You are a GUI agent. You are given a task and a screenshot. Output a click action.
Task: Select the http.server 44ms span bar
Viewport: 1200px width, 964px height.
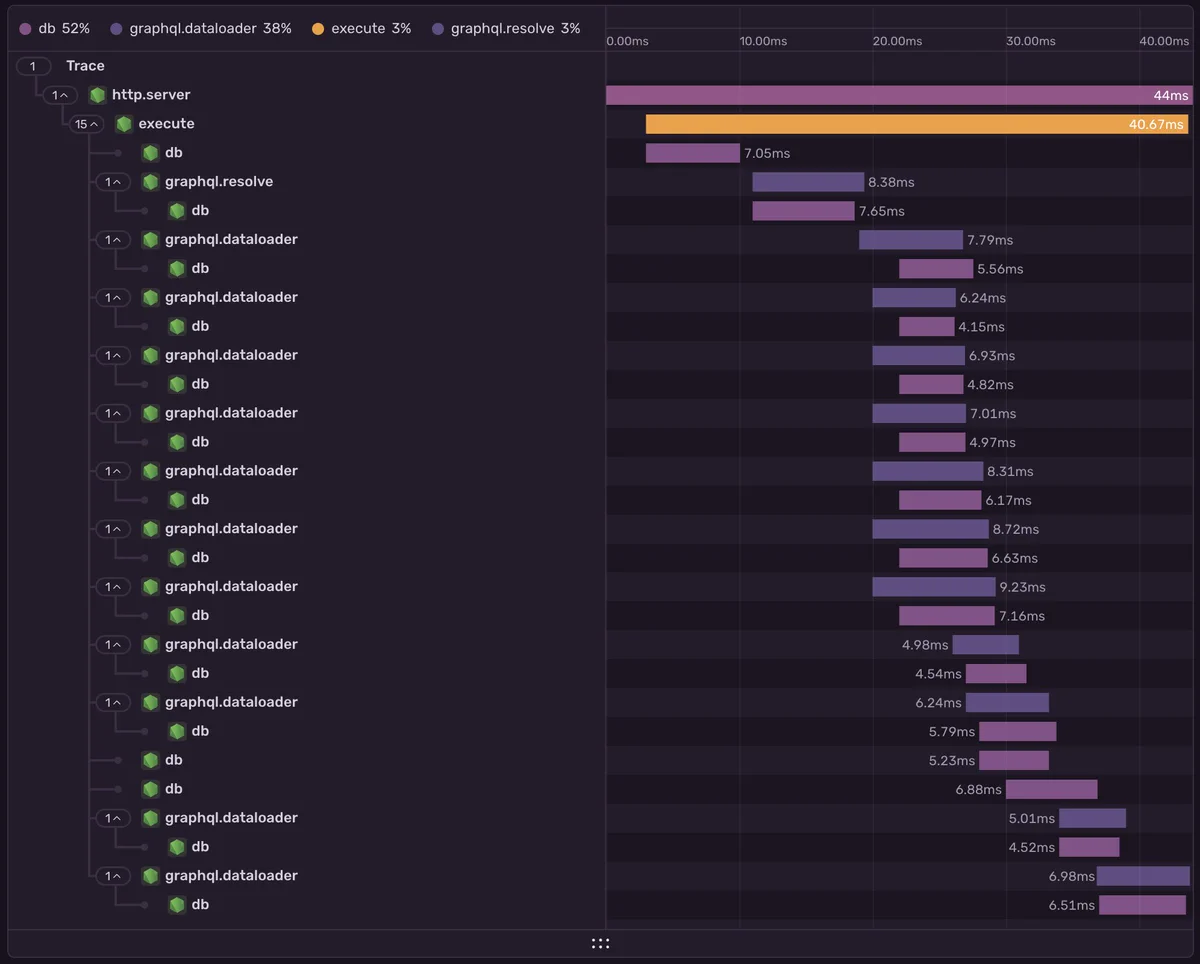[899, 95]
